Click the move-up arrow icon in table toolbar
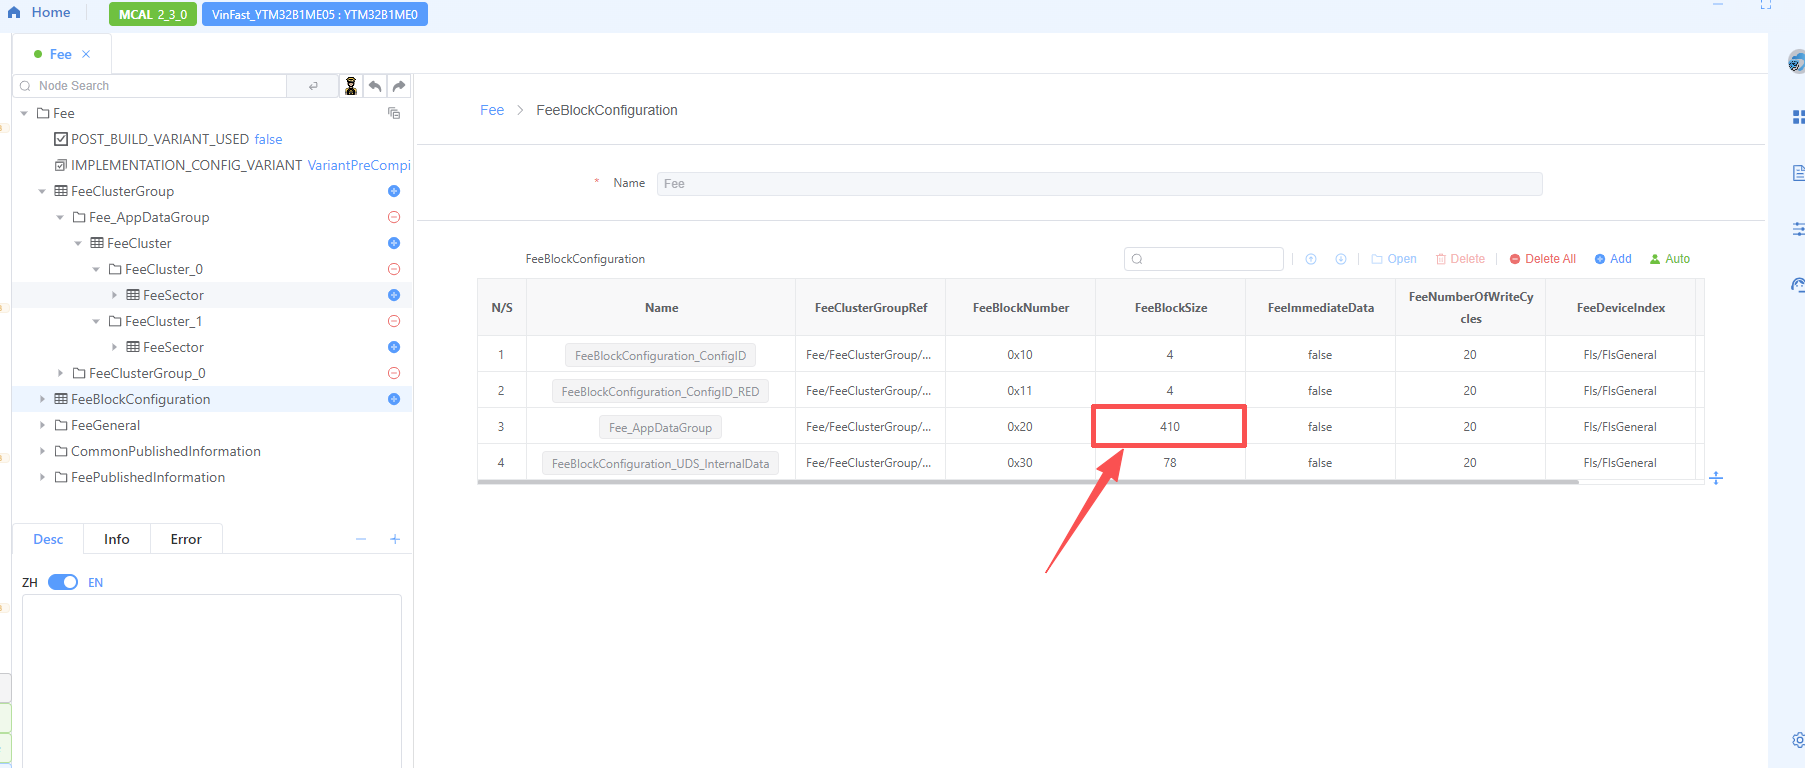The height and width of the screenshot is (768, 1805). pyautogui.click(x=1311, y=259)
